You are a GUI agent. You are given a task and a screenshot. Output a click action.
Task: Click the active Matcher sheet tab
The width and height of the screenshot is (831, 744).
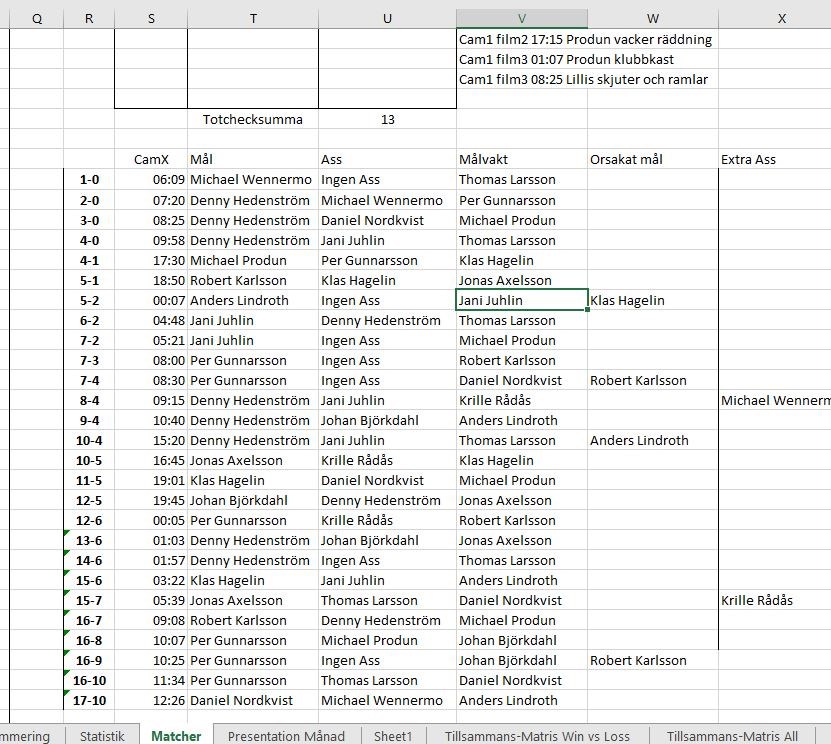pos(176,736)
